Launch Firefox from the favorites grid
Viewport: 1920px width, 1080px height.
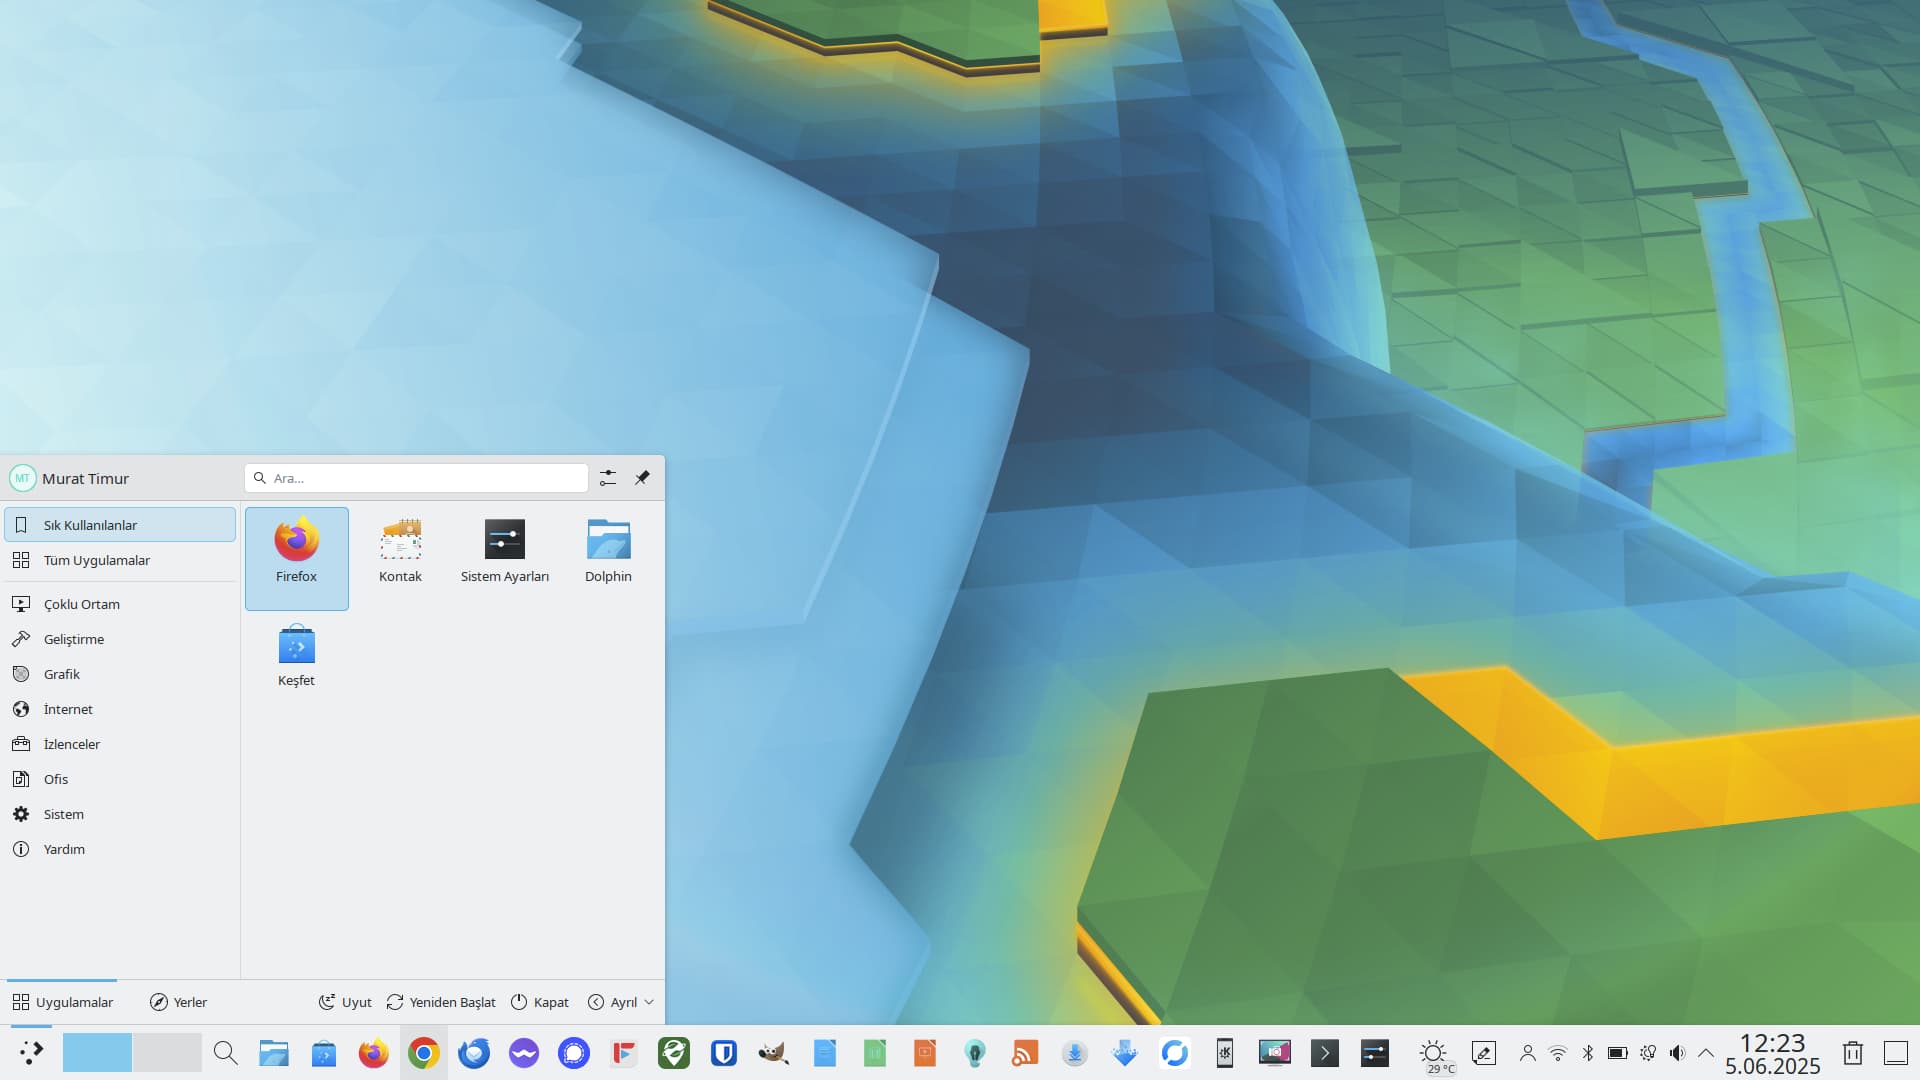[296, 558]
